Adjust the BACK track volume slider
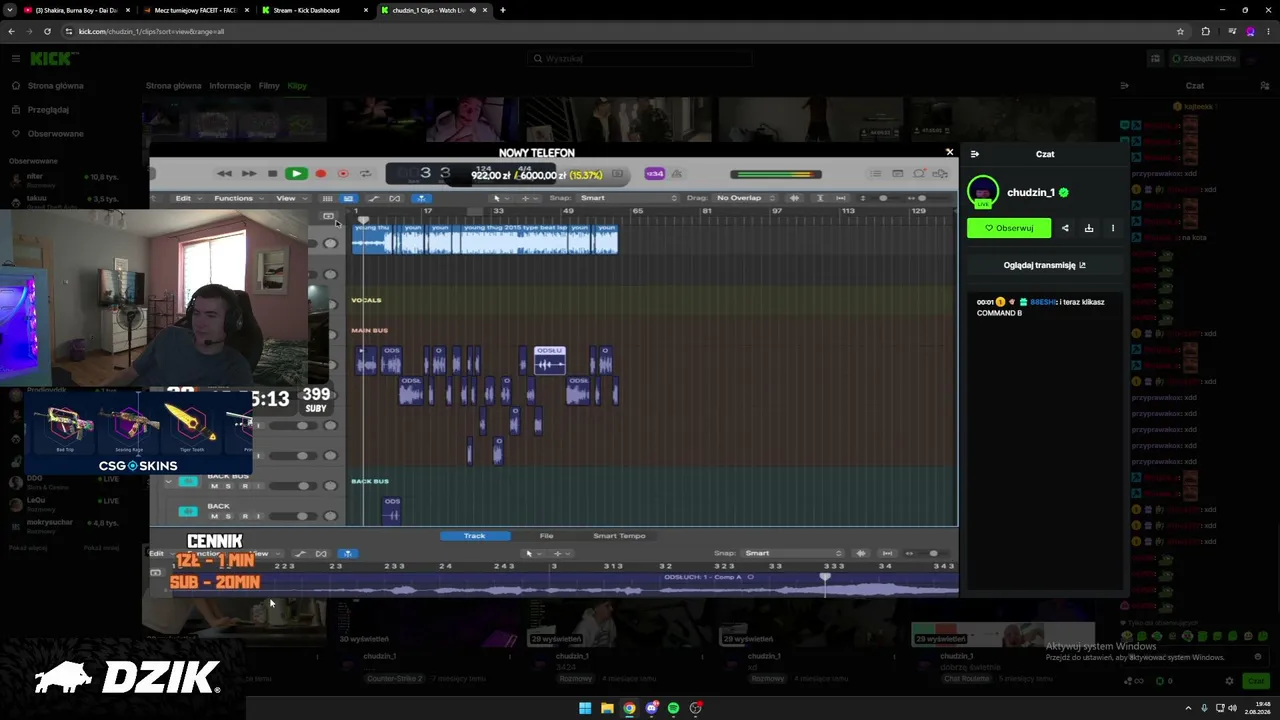 tap(291, 516)
